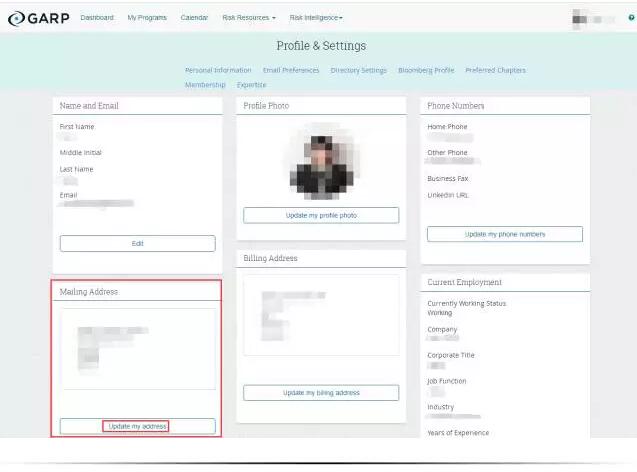Select the Directory Settings link
The height and width of the screenshot is (472, 637).
click(x=359, y=70)
